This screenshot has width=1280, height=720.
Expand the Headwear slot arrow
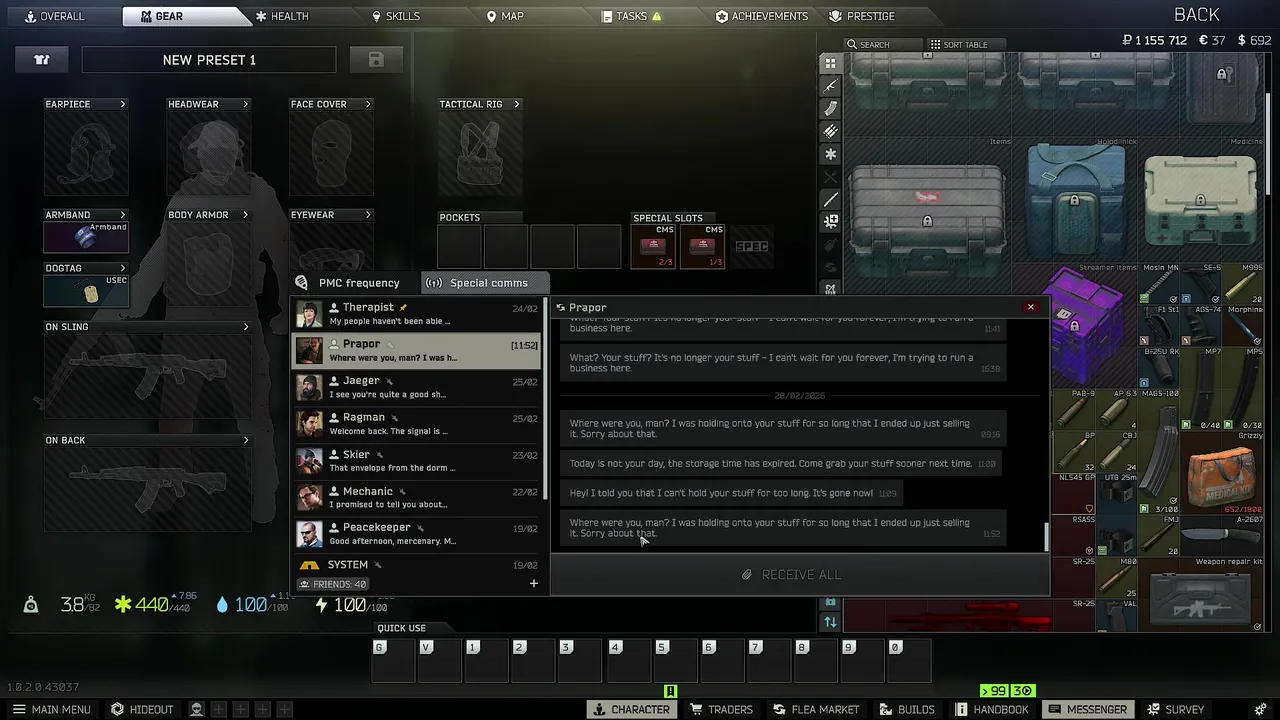pos(245,104)
